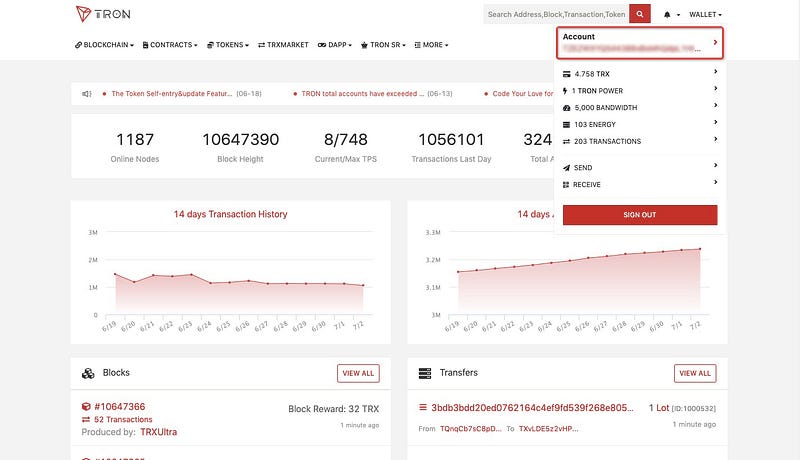Click the transactions arrows icon in wallet menu
Image resolution: width=800 pixels, height=460 pixels.
click(x=566, y=141)
